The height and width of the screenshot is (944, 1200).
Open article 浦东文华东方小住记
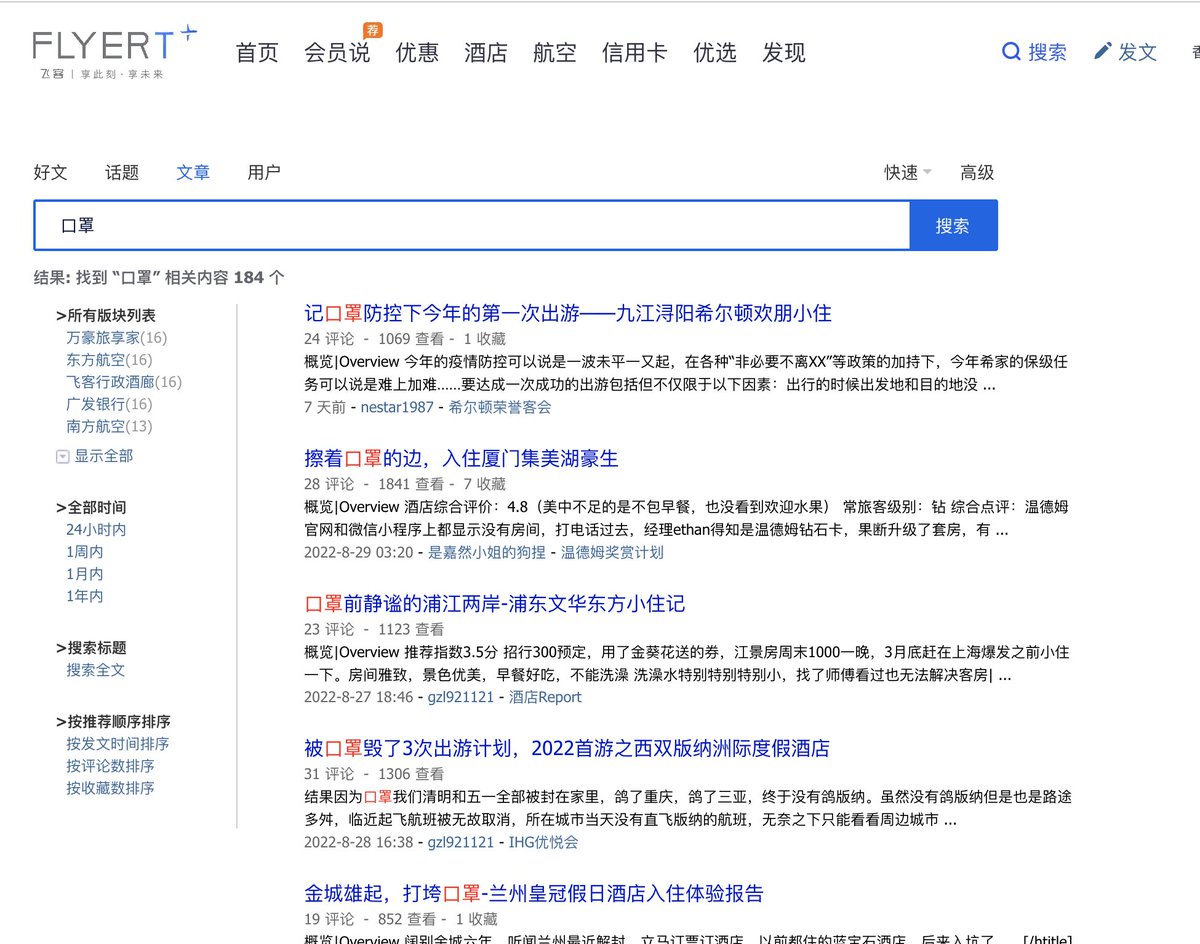pyautogui.click(x=495, y=604)
